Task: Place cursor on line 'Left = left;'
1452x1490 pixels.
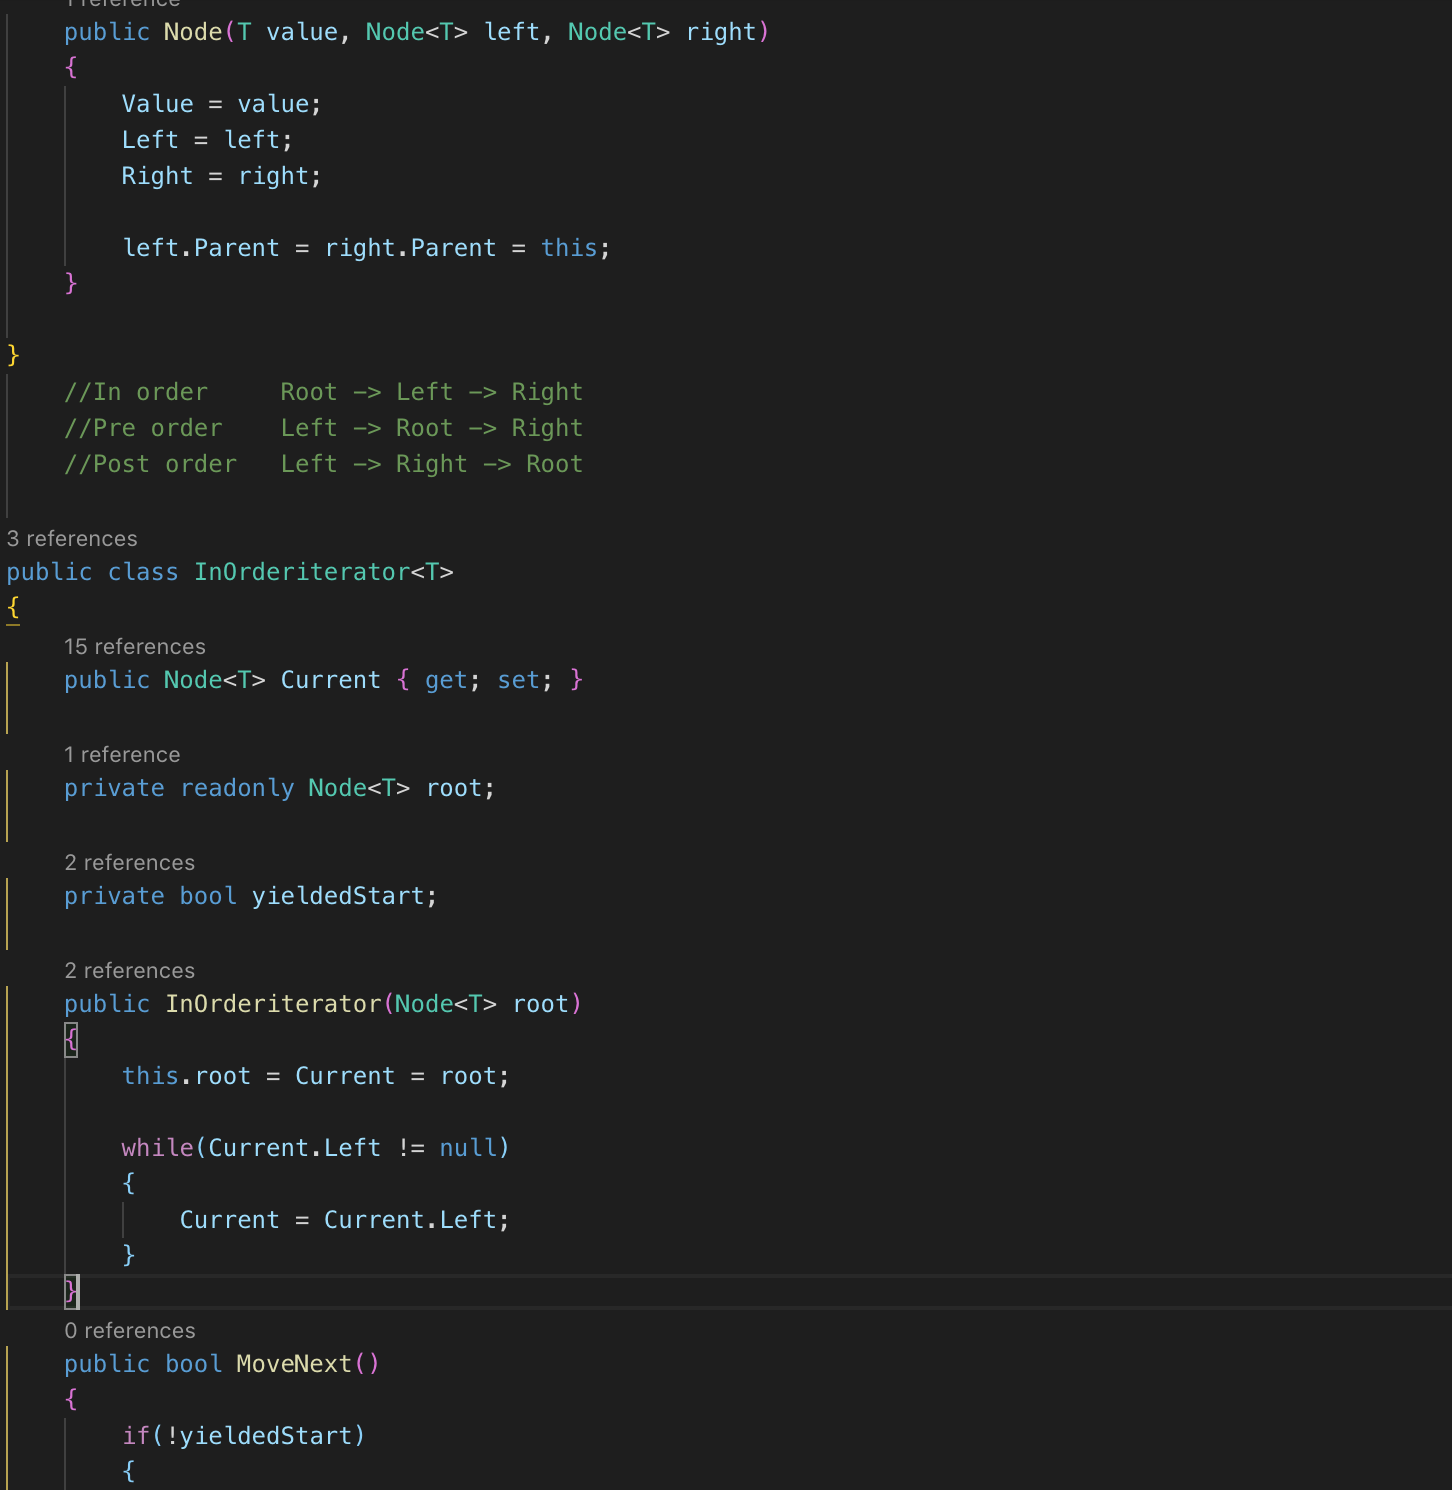Action: [x=207, y=140]
